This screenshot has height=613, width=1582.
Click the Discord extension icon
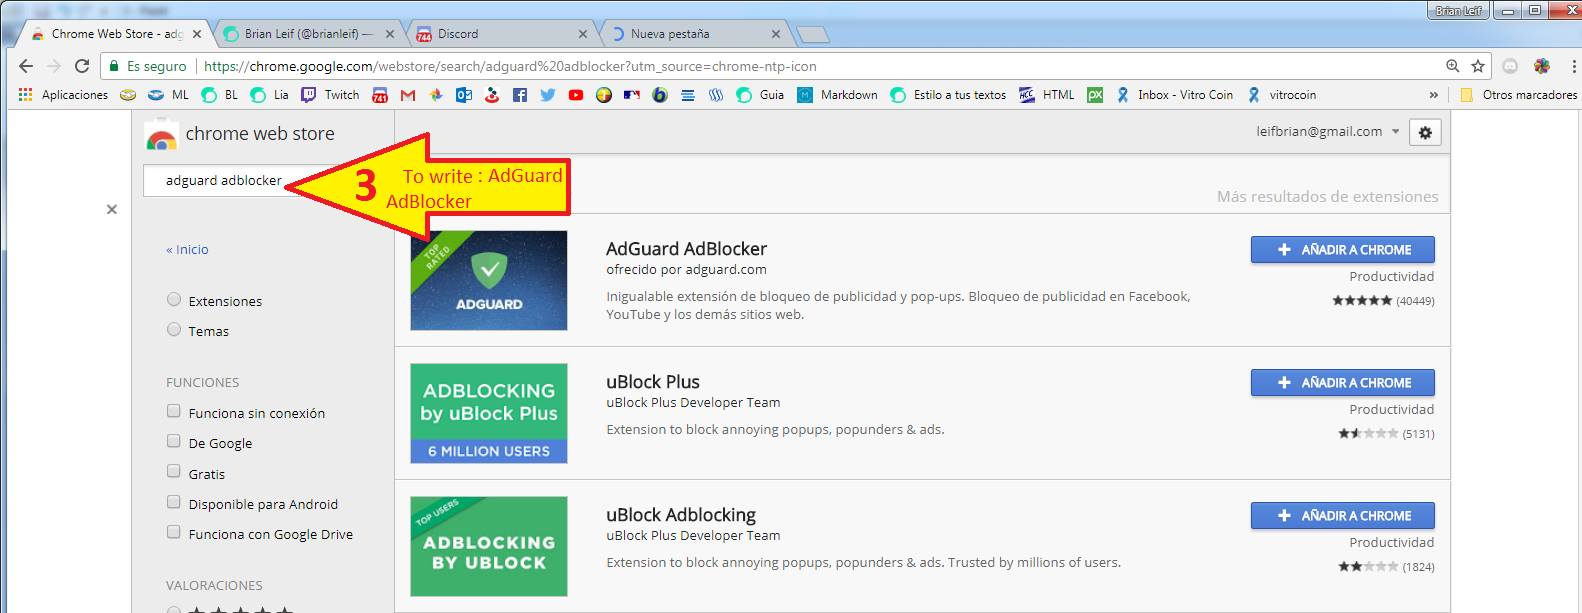pyautogui.click(x=1510, y=66)
